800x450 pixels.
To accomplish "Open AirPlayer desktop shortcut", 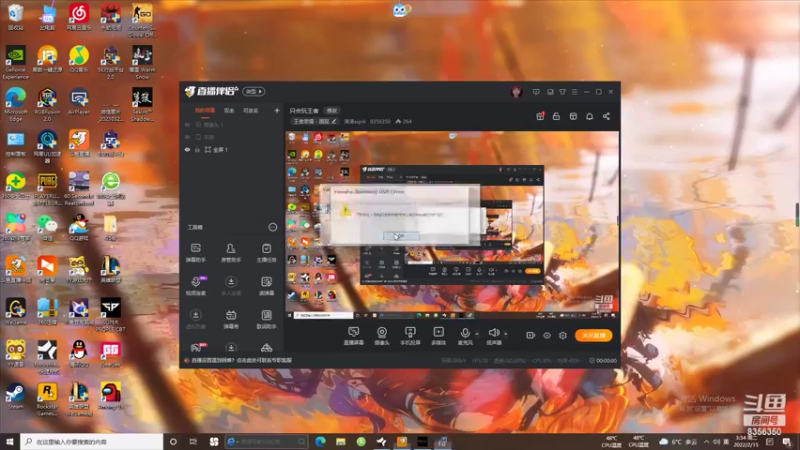I will coord(79,101).
